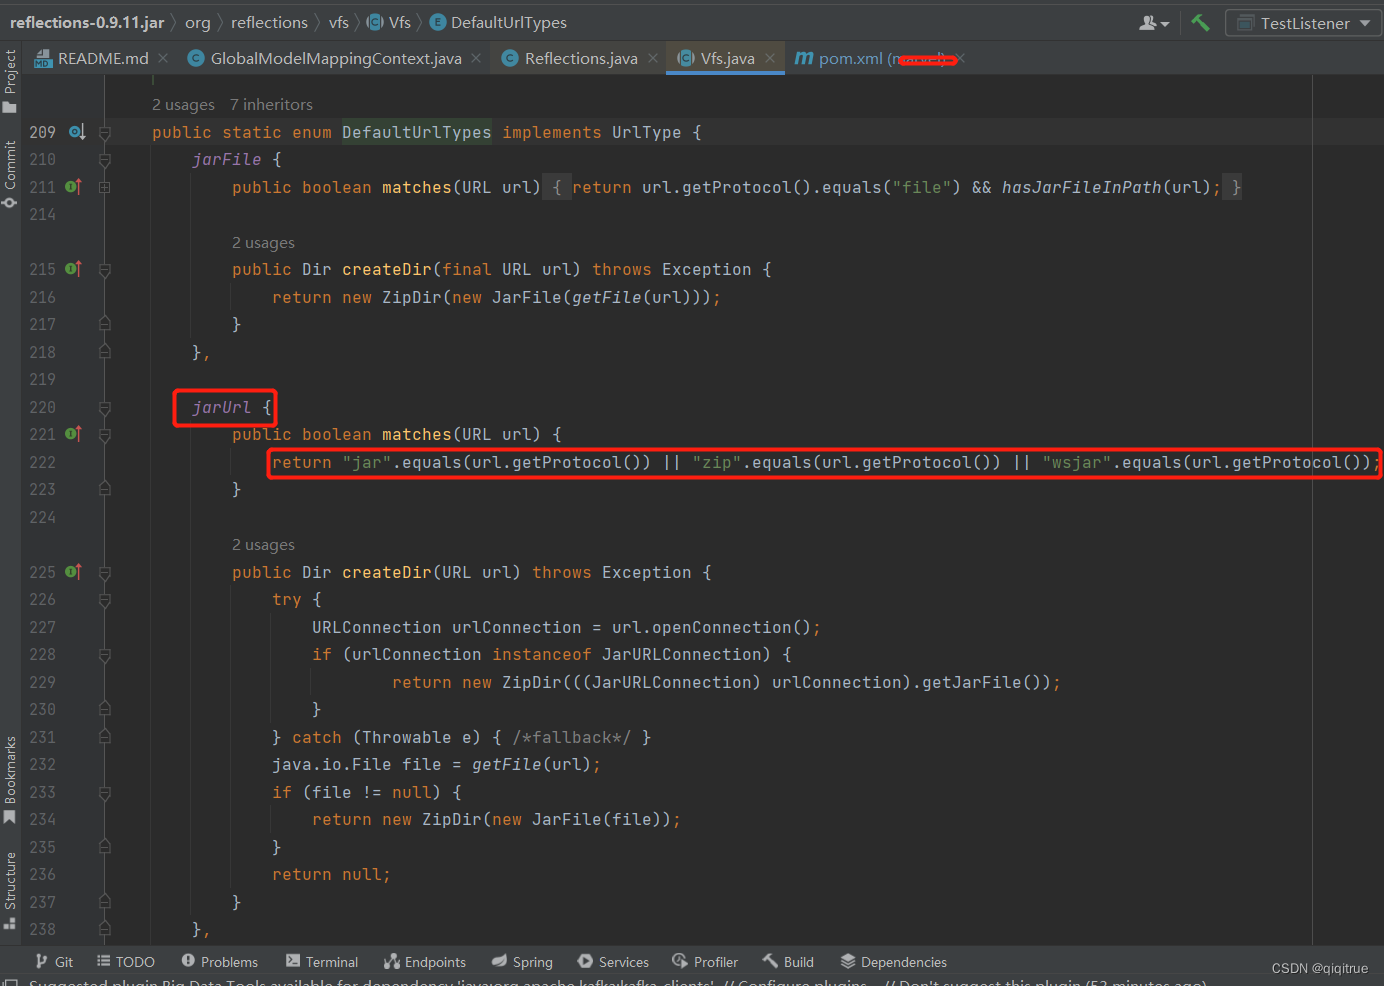
Task: Click "return null;" on line 236
Action: coord(331,874)
